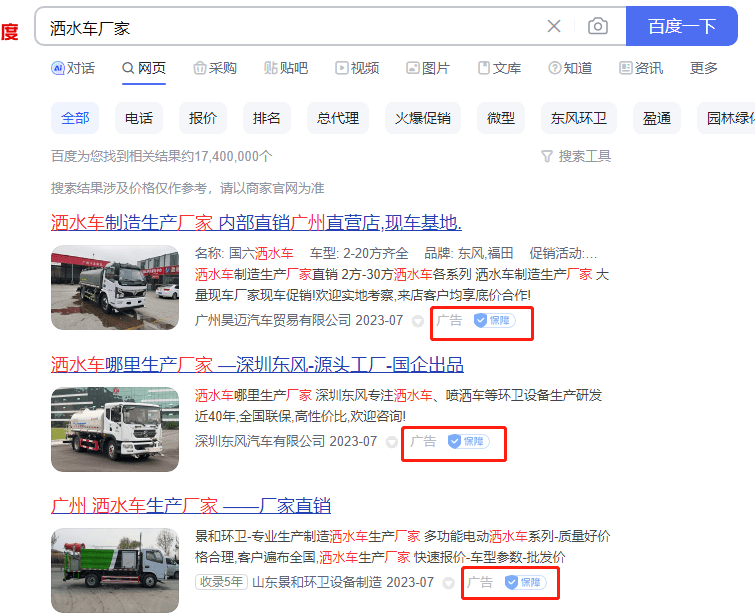The height and width of the screenshot is (616, 755).
Task: Open result 洒水车哪里生产厂家 深圳东风
Action: click(257, 365)
